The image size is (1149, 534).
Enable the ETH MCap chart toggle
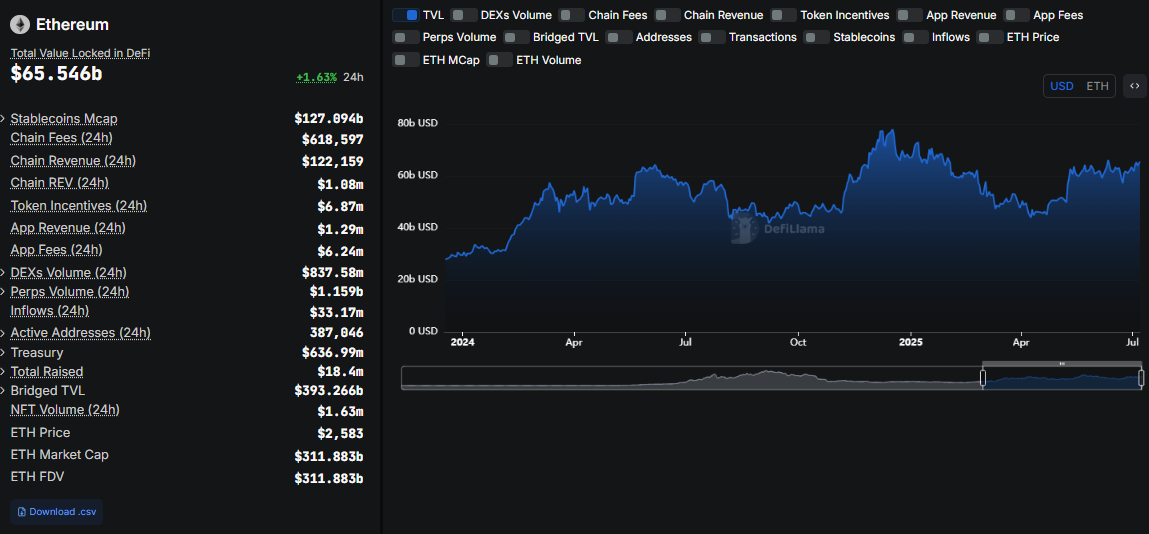405,60
